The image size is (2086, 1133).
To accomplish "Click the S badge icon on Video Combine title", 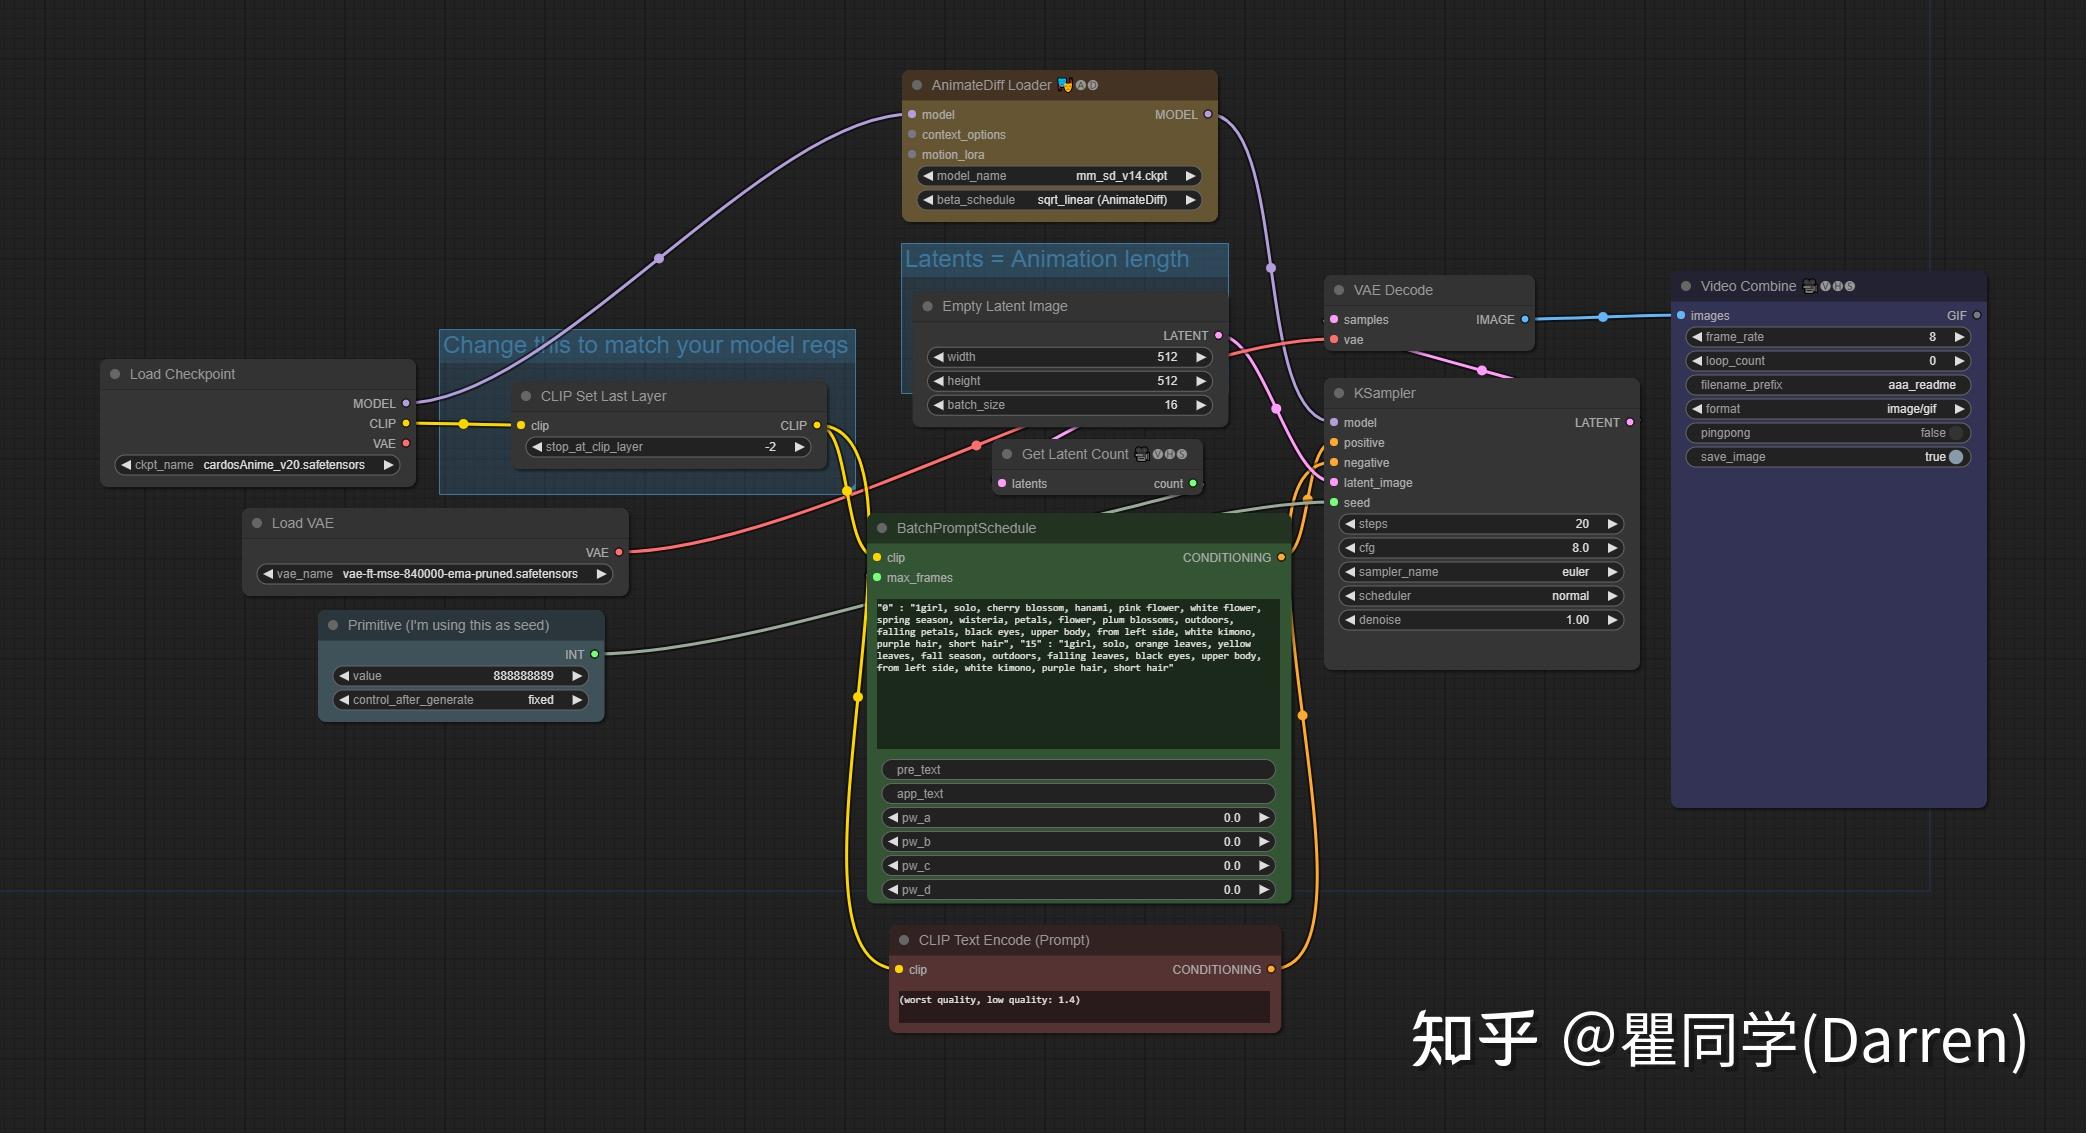I will [1851, 286].
